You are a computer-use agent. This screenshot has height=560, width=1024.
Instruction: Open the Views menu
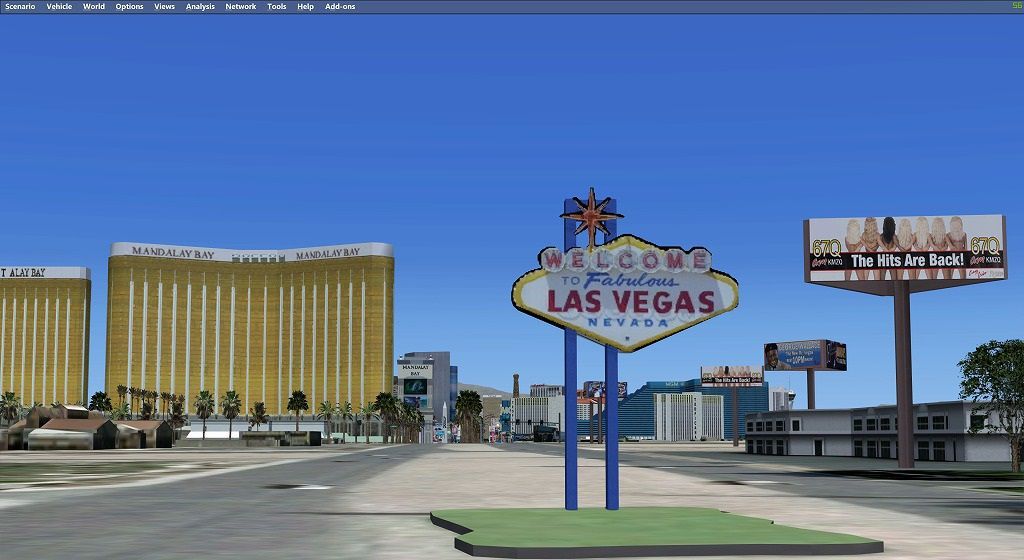pos(165,7)
